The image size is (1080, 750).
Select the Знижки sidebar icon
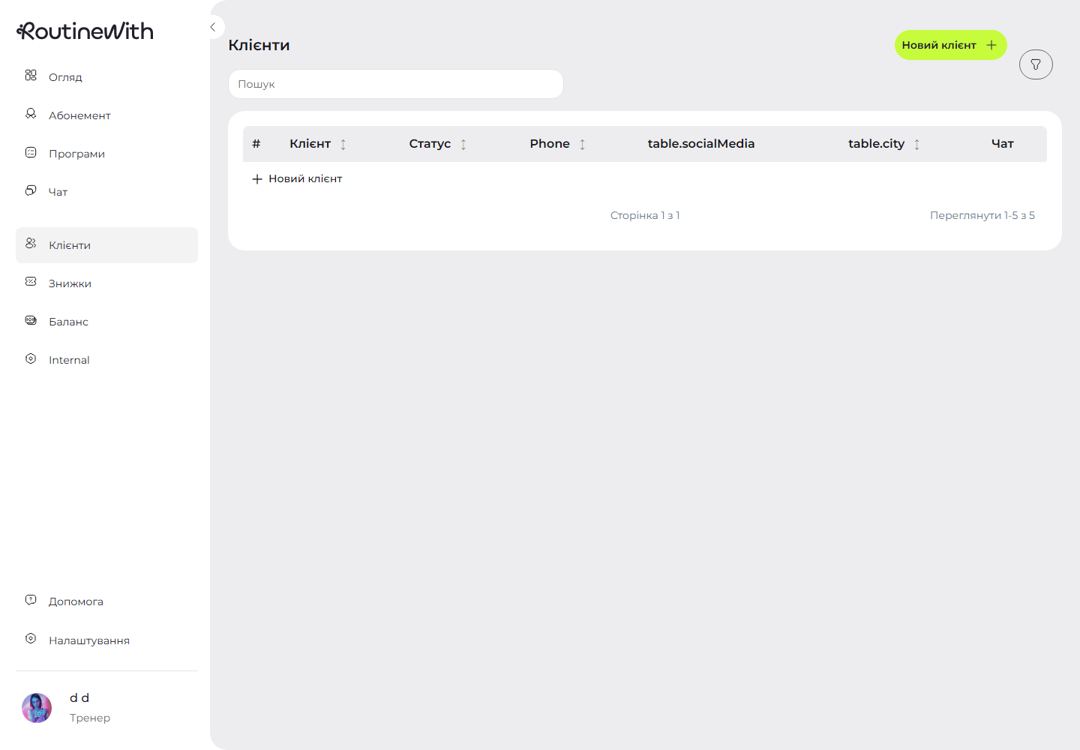[31, 282]
